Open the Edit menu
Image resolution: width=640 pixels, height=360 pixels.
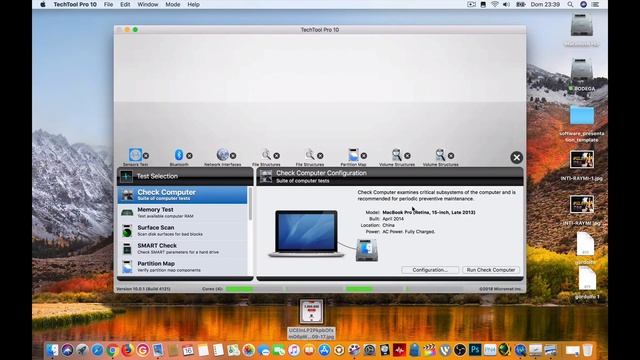[125, 4]
